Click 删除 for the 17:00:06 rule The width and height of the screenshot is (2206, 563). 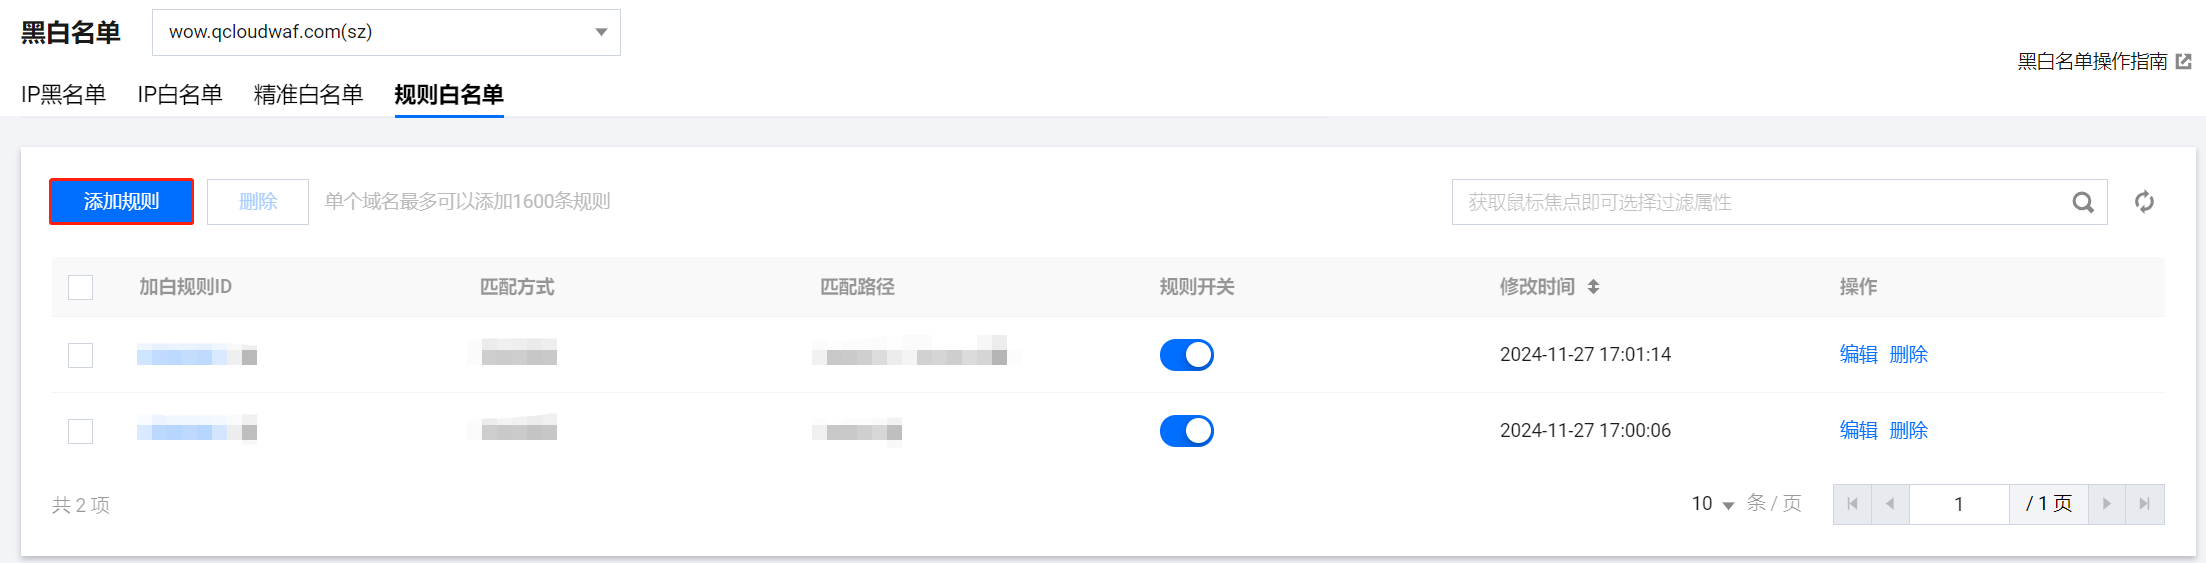point(1908,431)
